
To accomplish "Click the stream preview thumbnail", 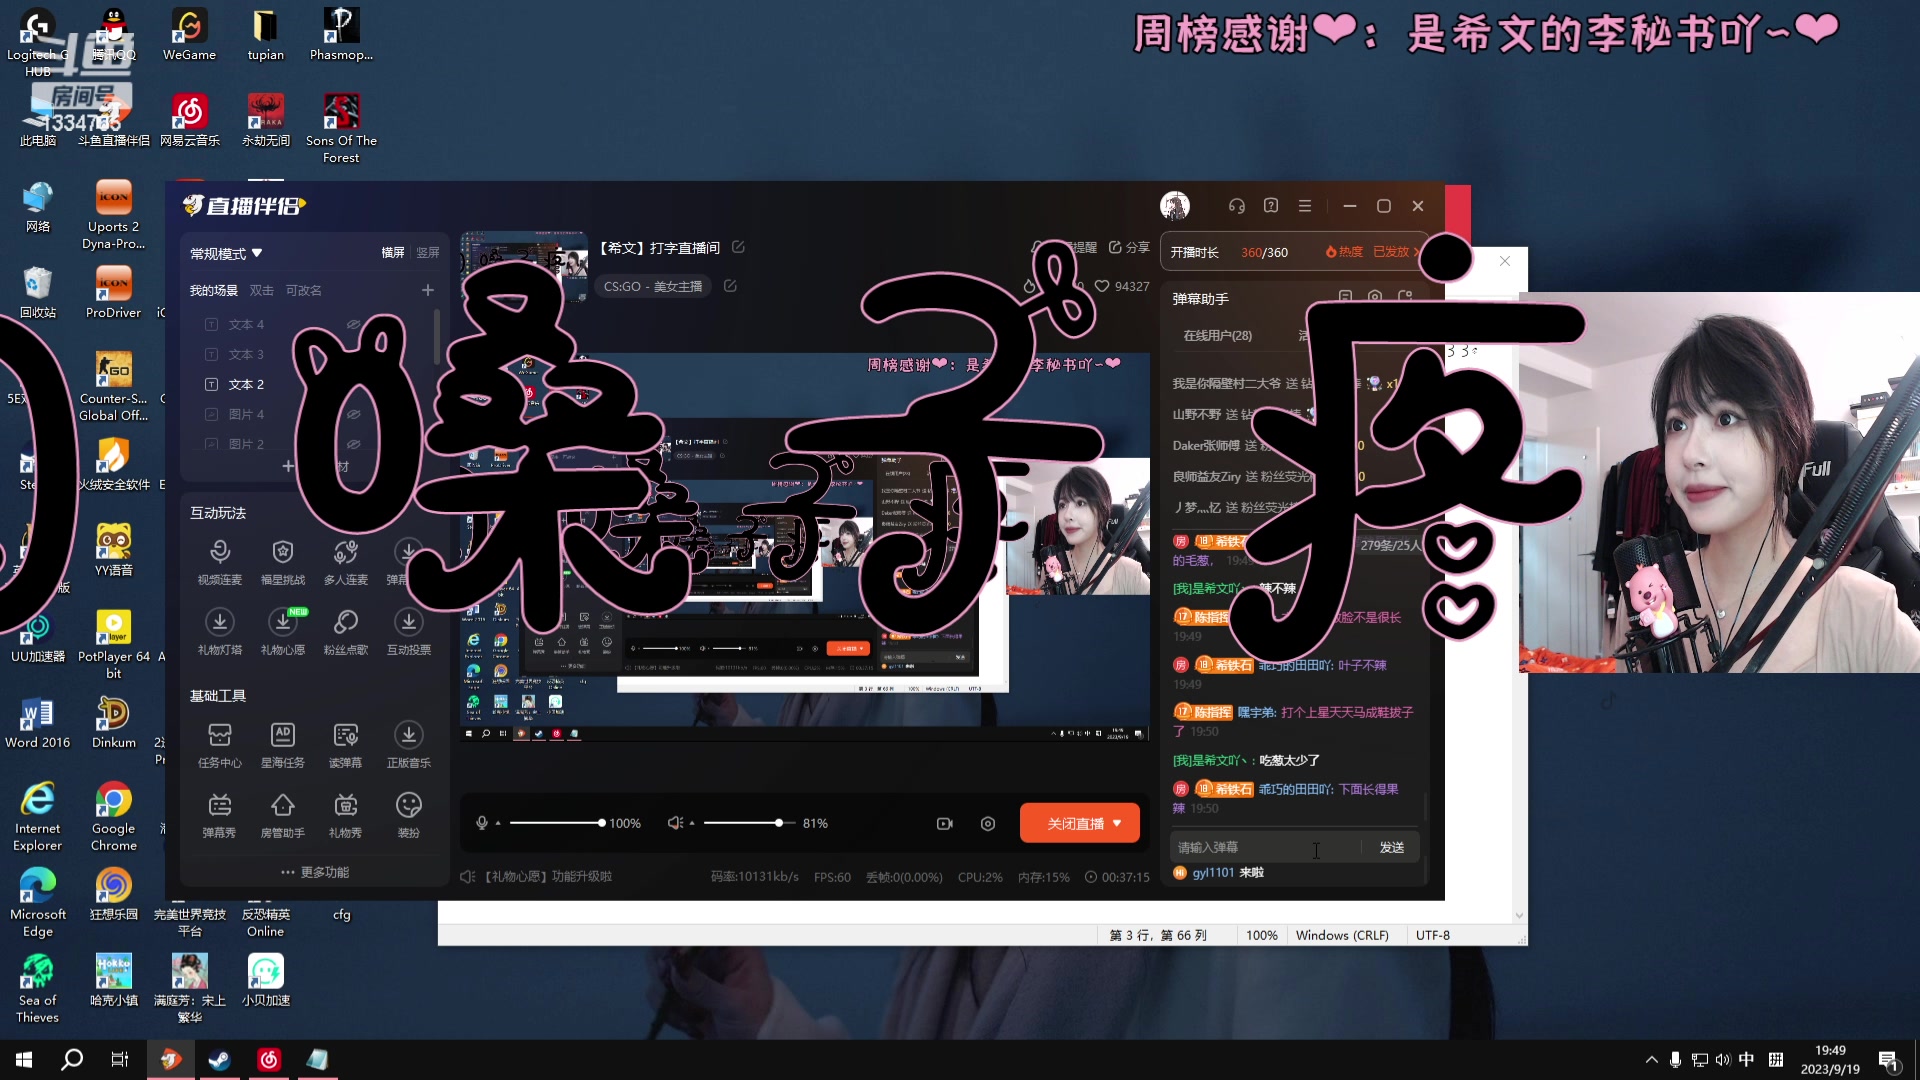I will pyautogui.click(x=524, y=265).
